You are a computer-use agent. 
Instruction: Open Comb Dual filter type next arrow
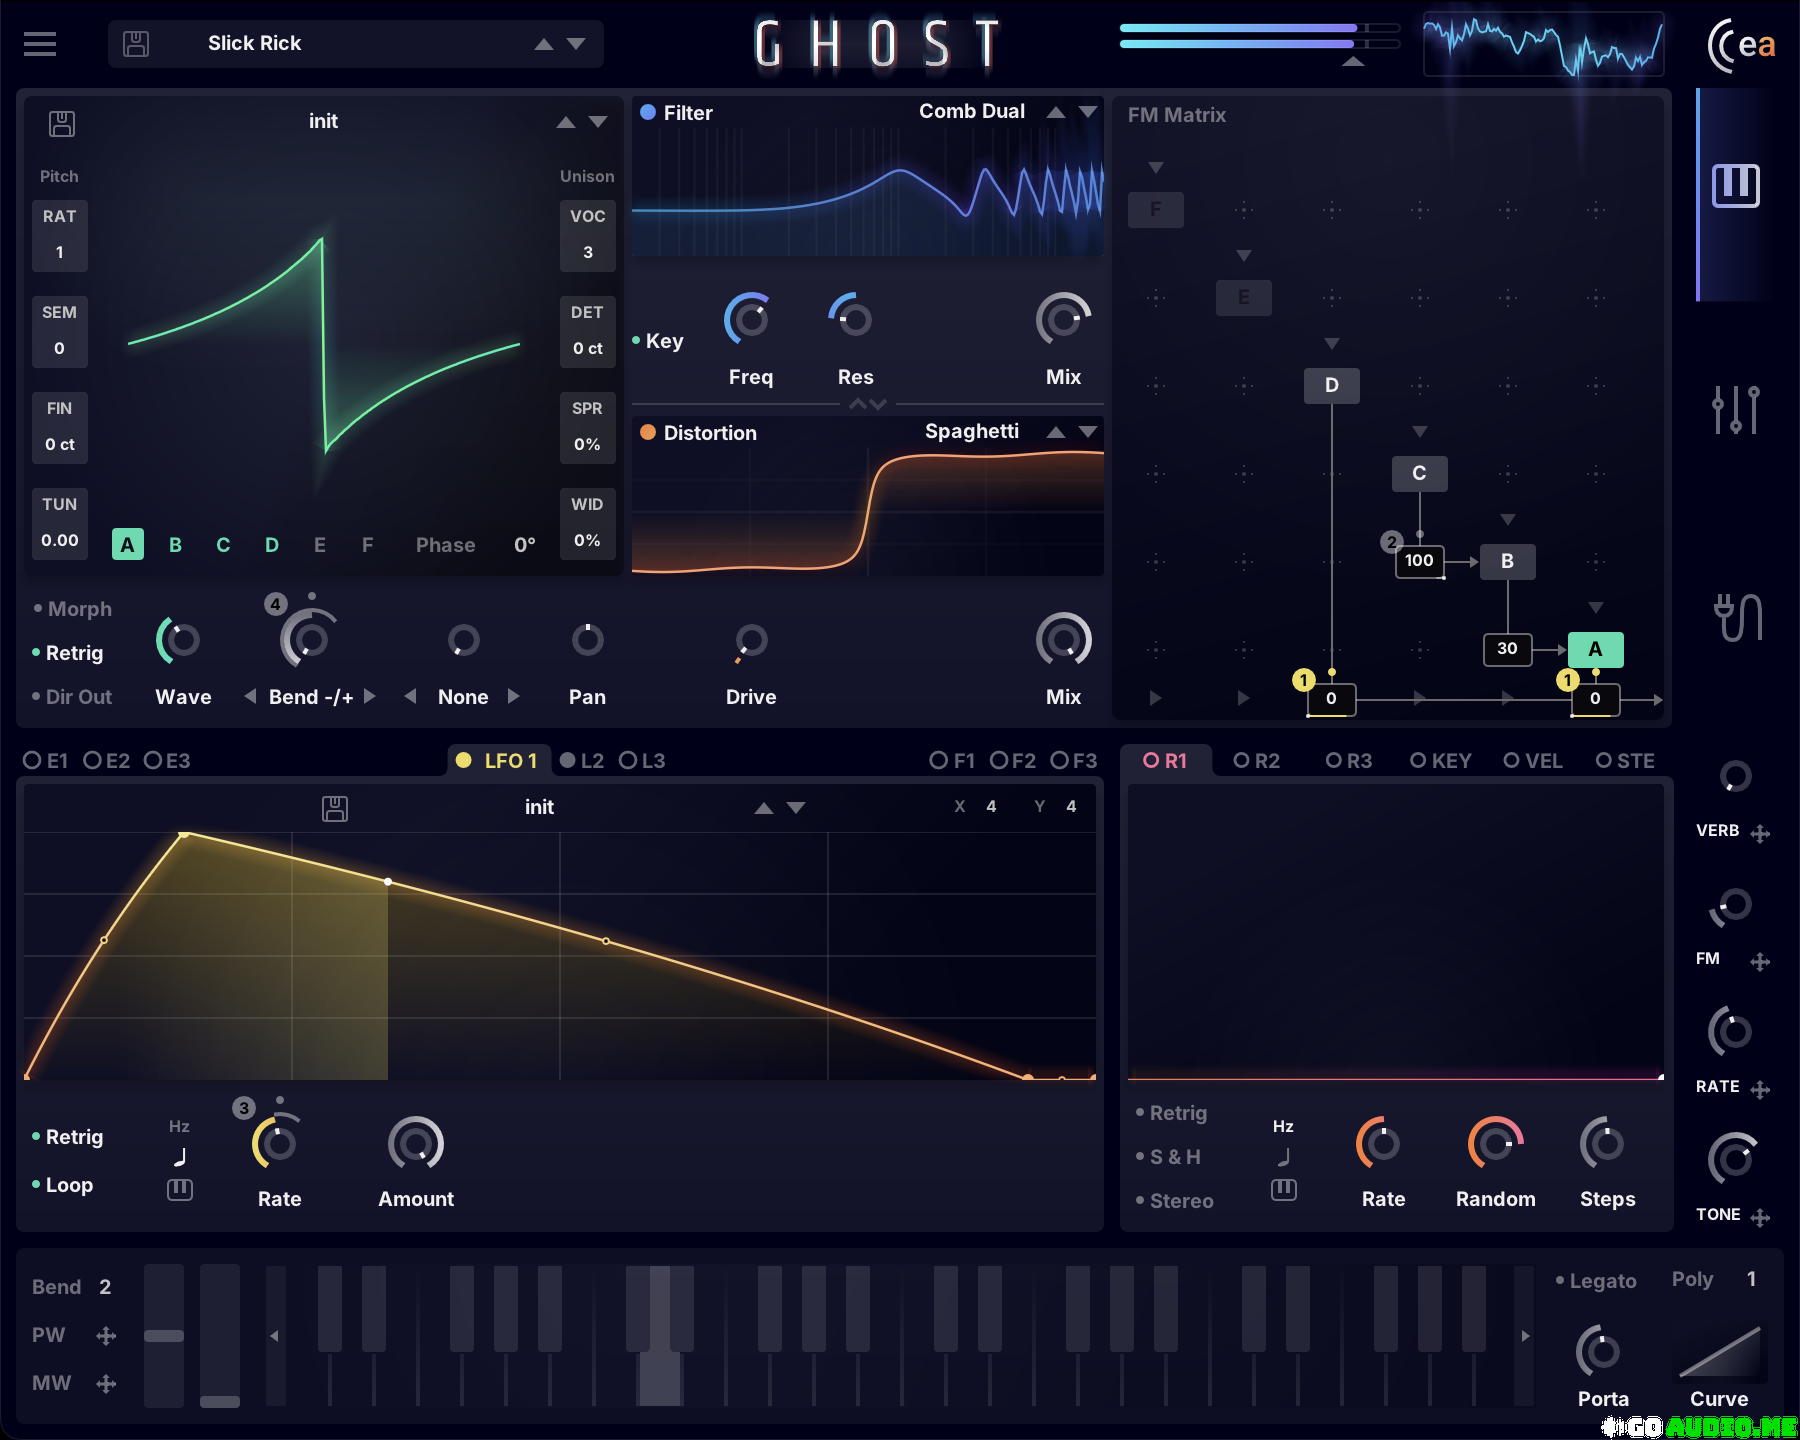pyautogui.click(x=1088, y=112)
